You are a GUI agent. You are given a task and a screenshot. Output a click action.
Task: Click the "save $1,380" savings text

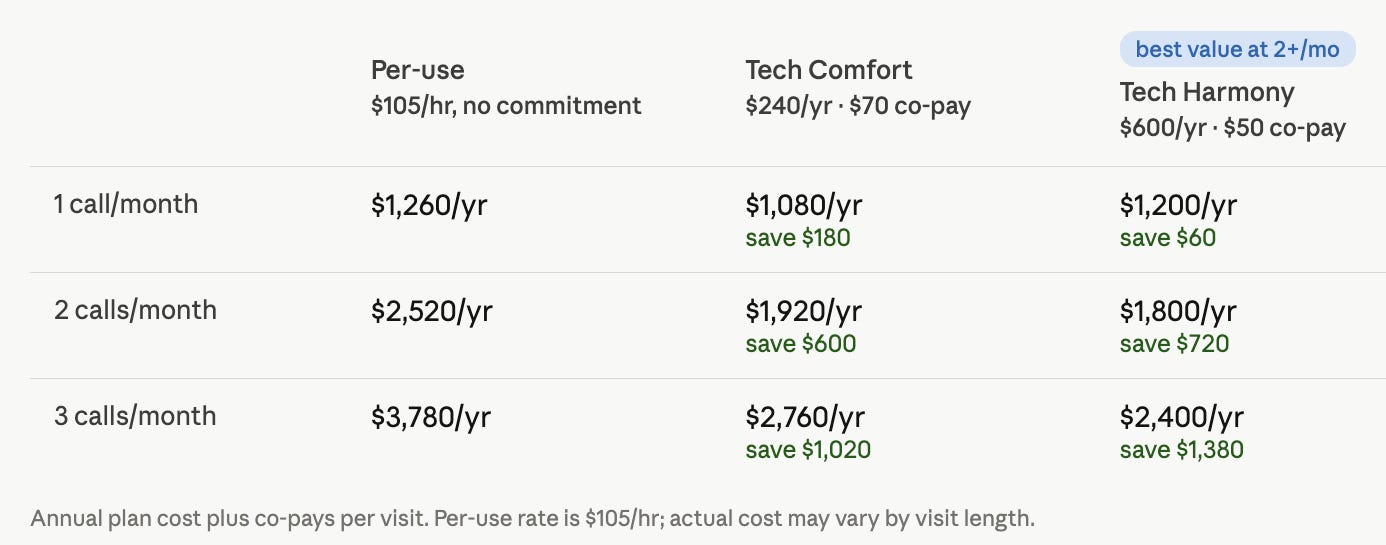click(1182, 450)
